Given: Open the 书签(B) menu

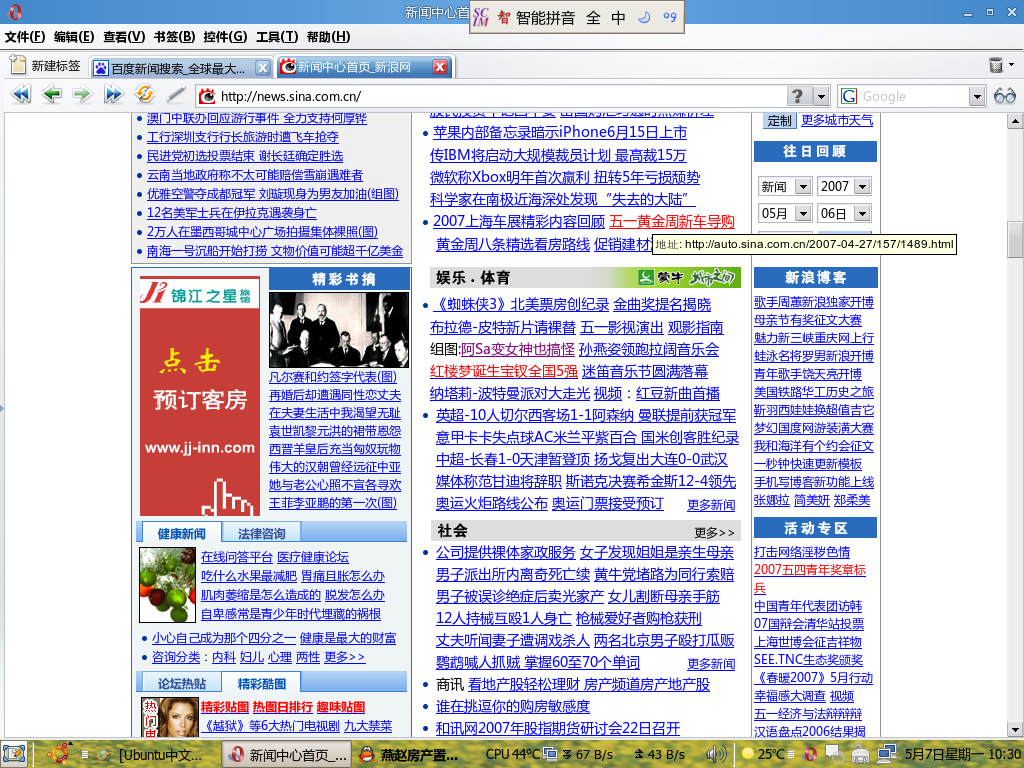Looking at the screenshot, I should point(174,37).
